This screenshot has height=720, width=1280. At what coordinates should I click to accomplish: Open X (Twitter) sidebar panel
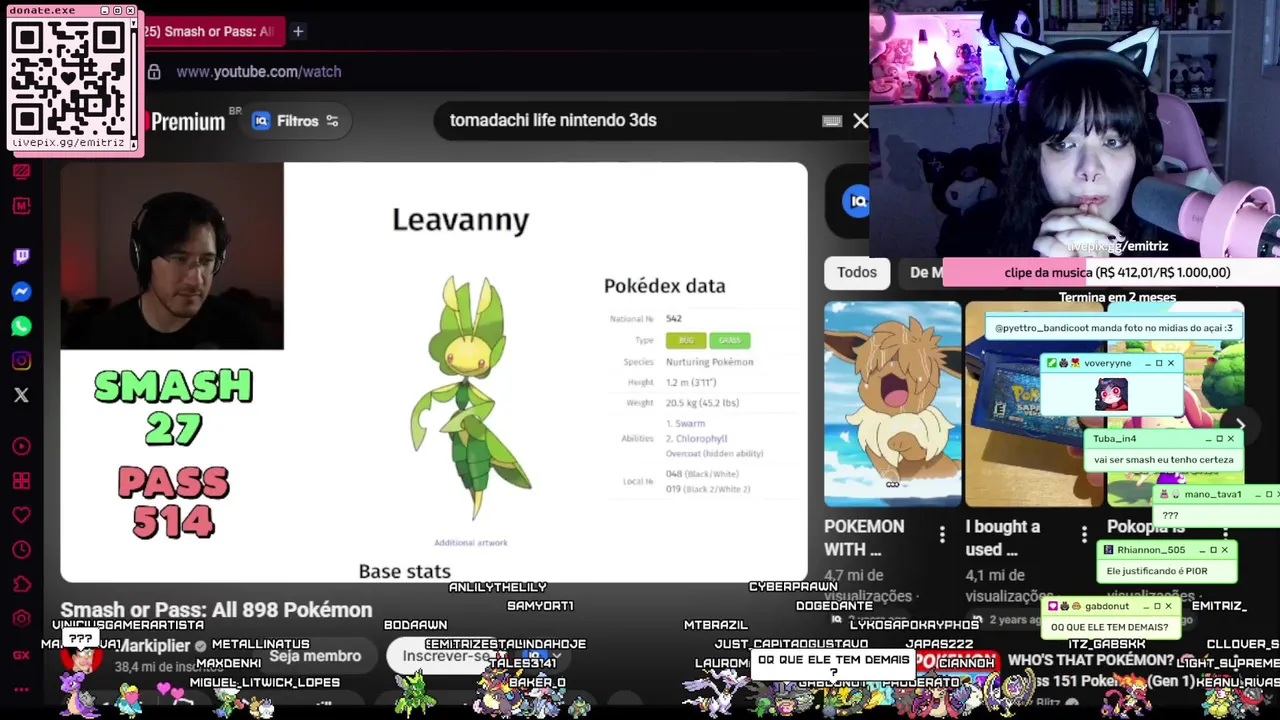[x=21, y=395]
